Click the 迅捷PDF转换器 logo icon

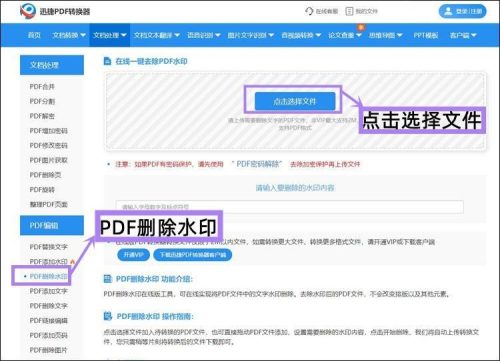pyautogui.click(x=28, y=11)
